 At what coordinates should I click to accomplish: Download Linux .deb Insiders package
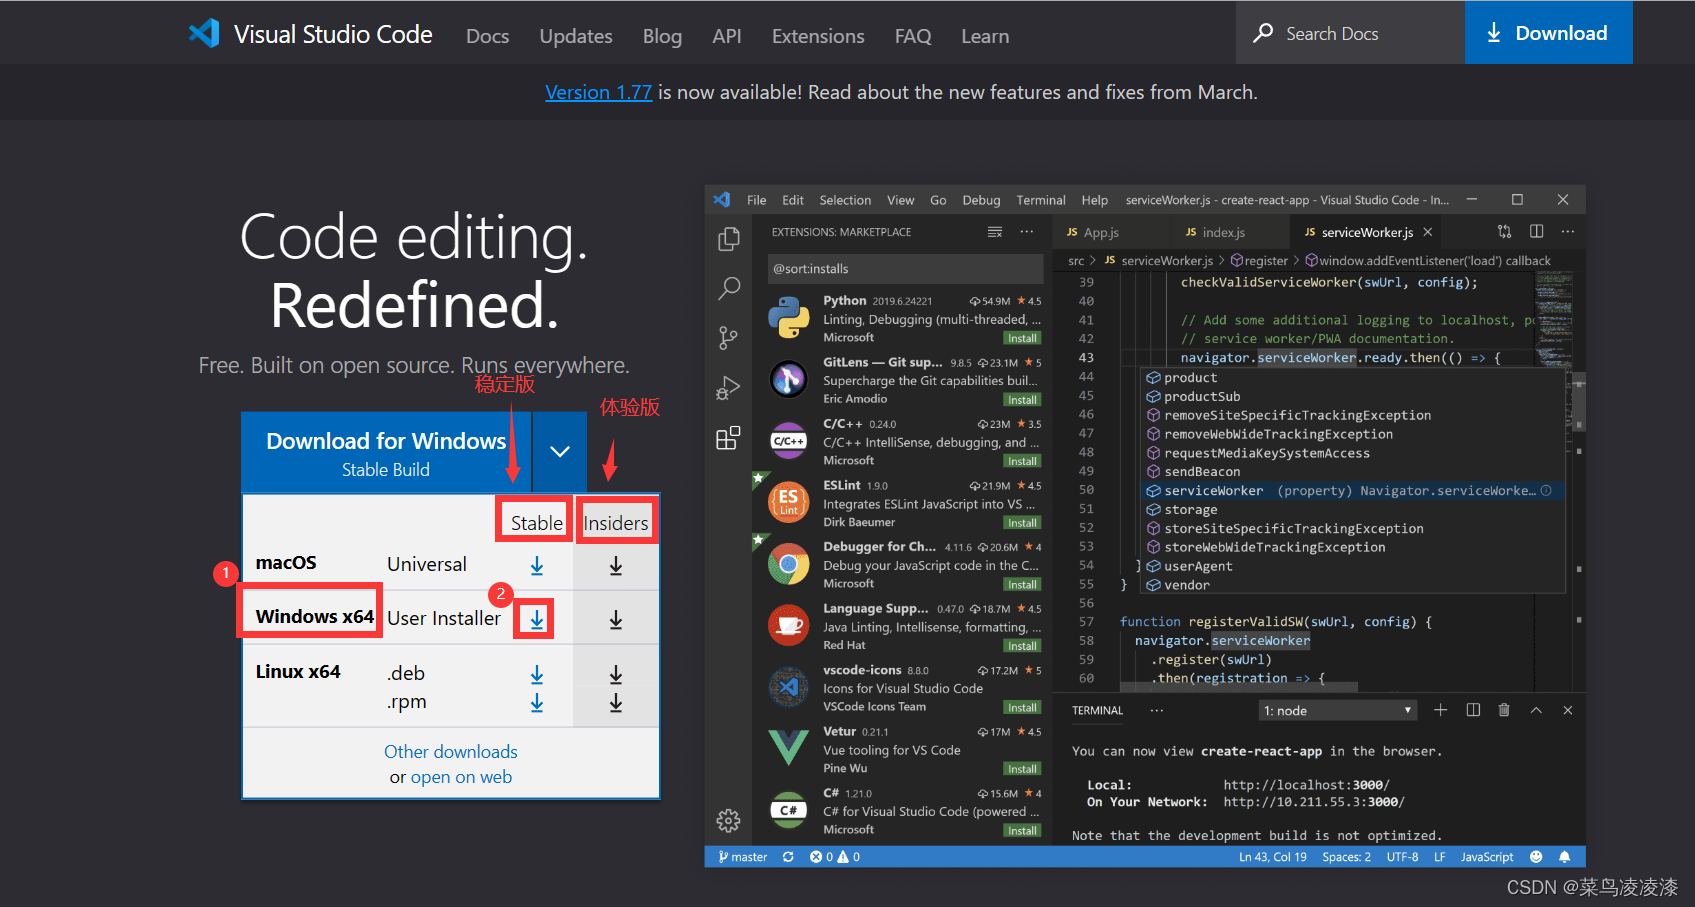(616, 675)
